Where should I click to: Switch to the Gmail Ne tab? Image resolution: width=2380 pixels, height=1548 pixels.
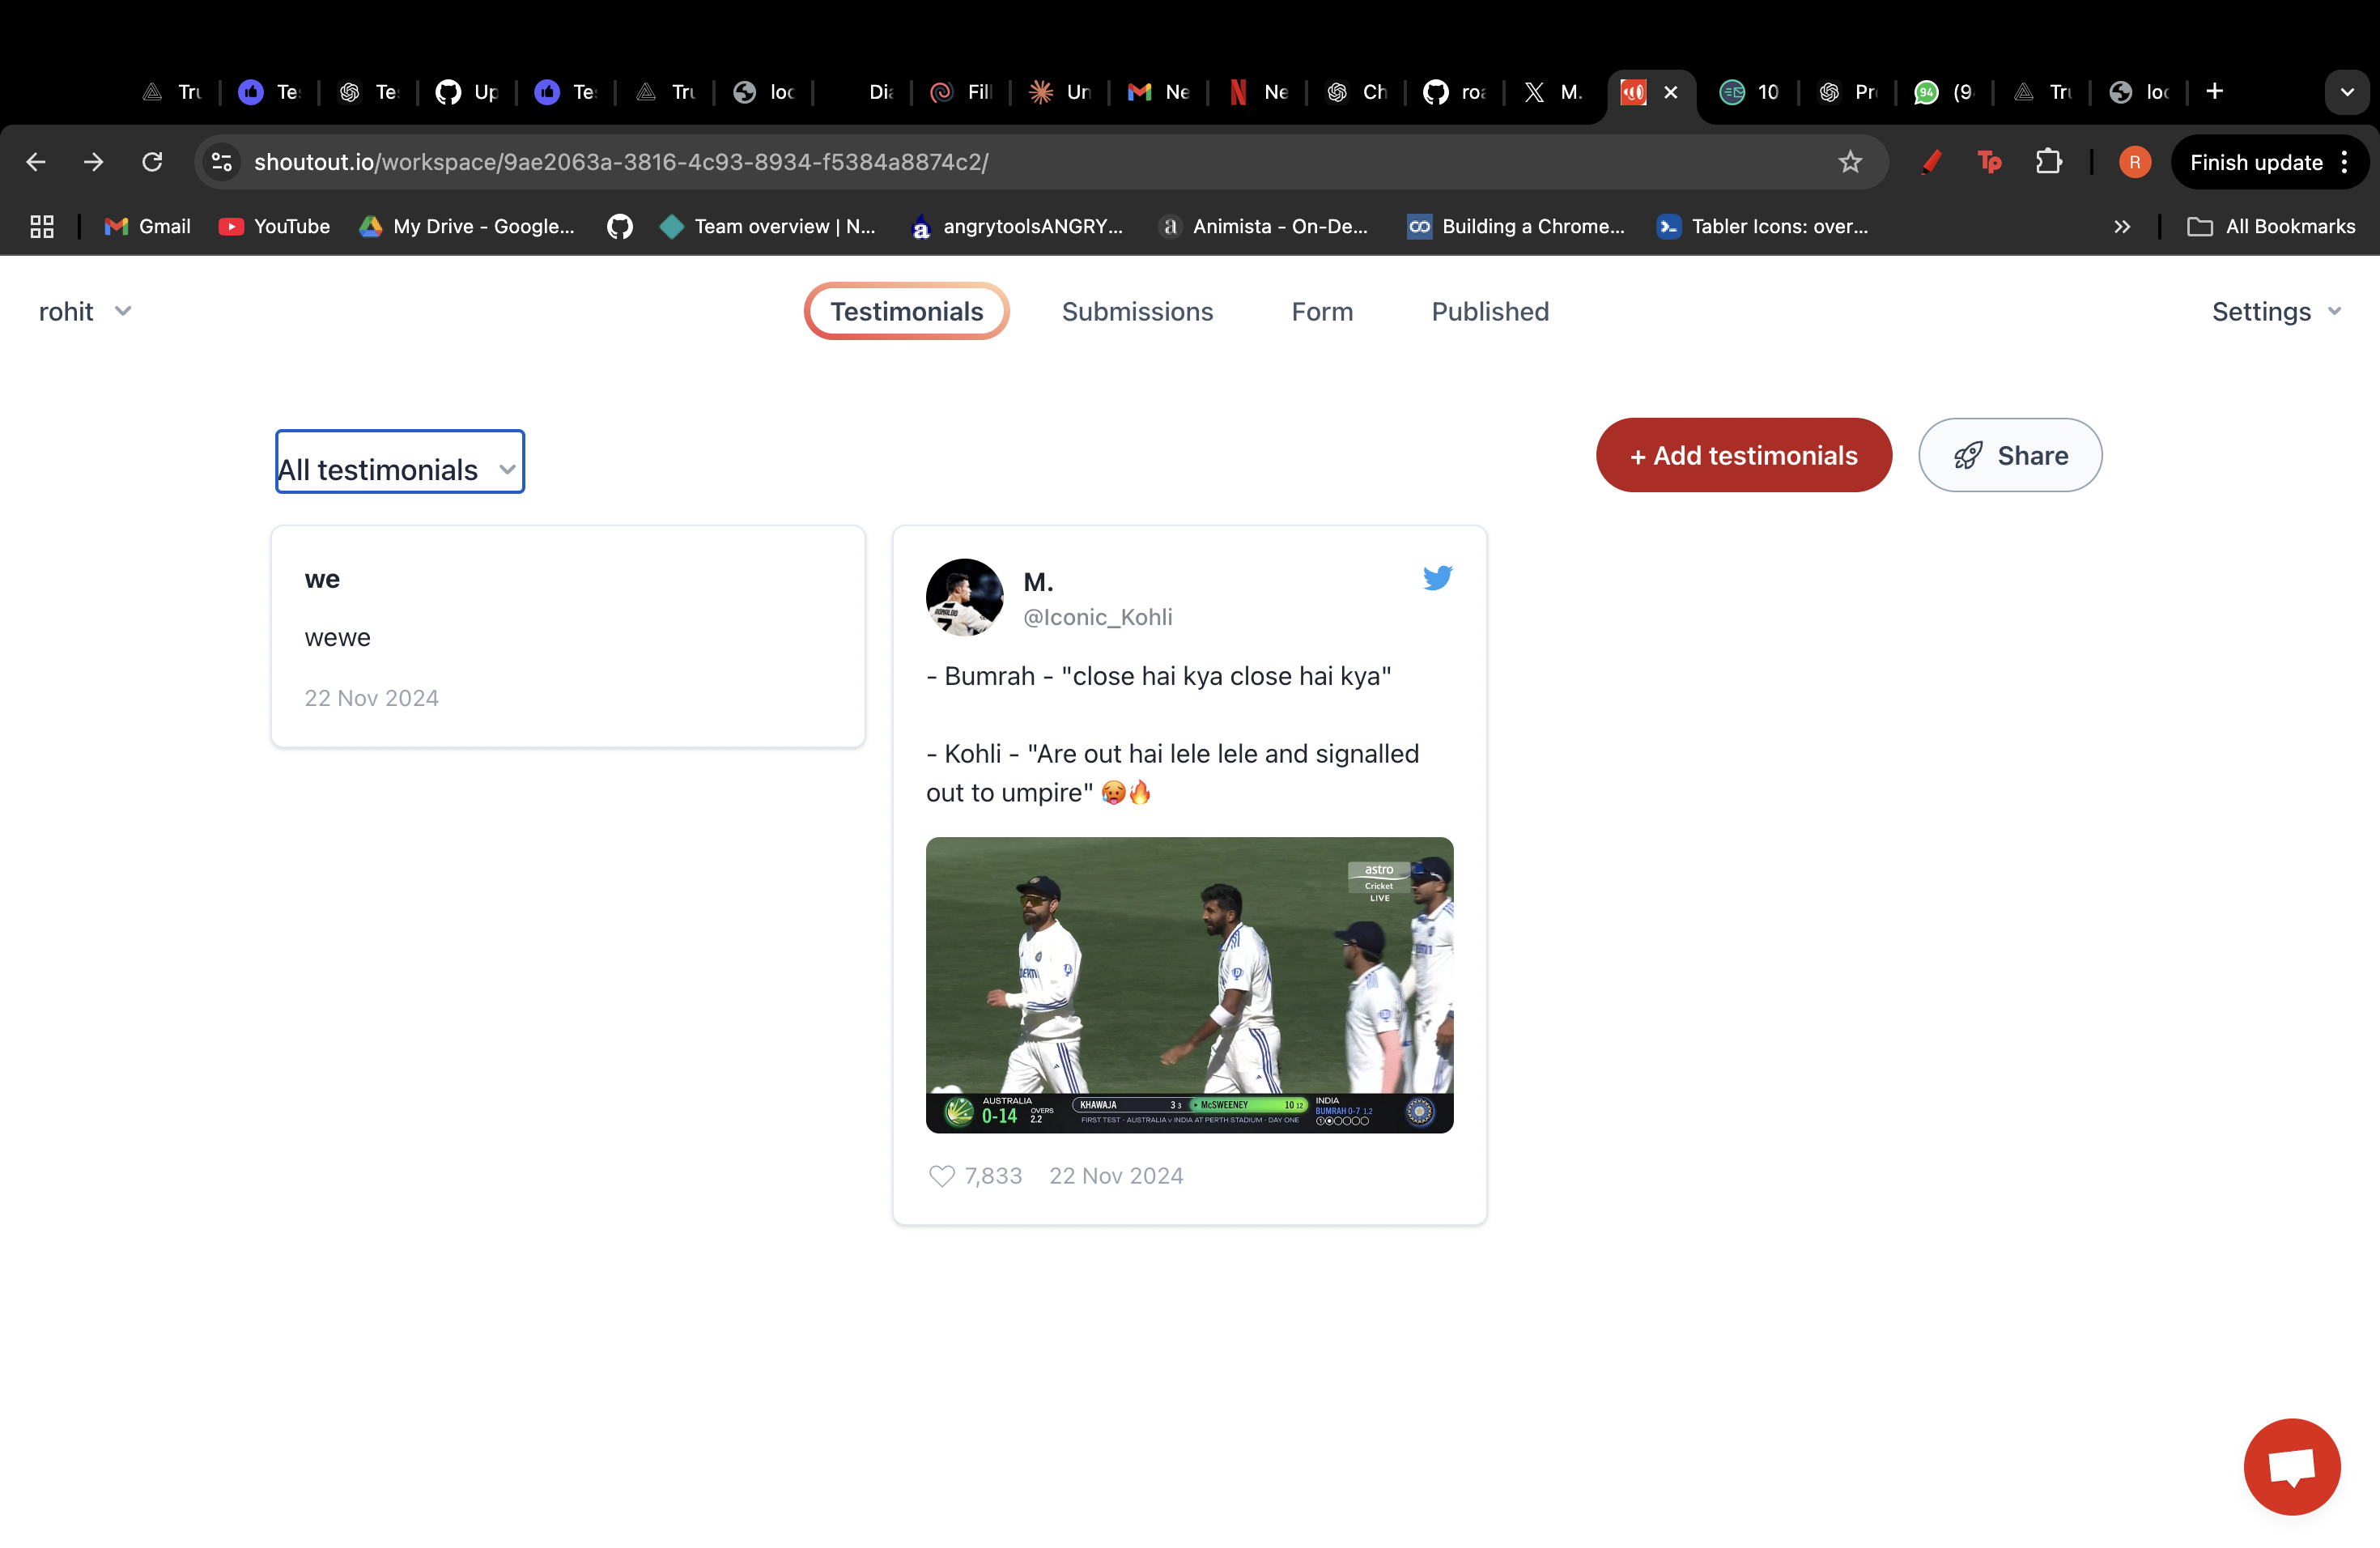pos(1159,92)
